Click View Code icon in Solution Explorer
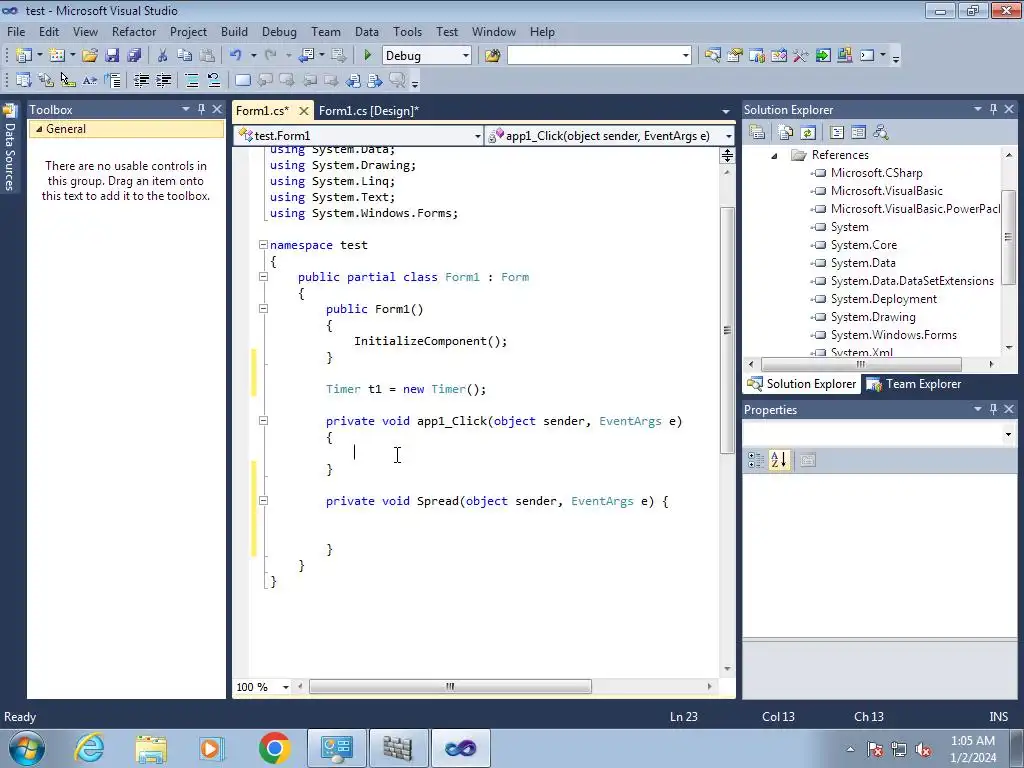The image size is (1024, 768). pyautogui.click(x=837, y=133)
